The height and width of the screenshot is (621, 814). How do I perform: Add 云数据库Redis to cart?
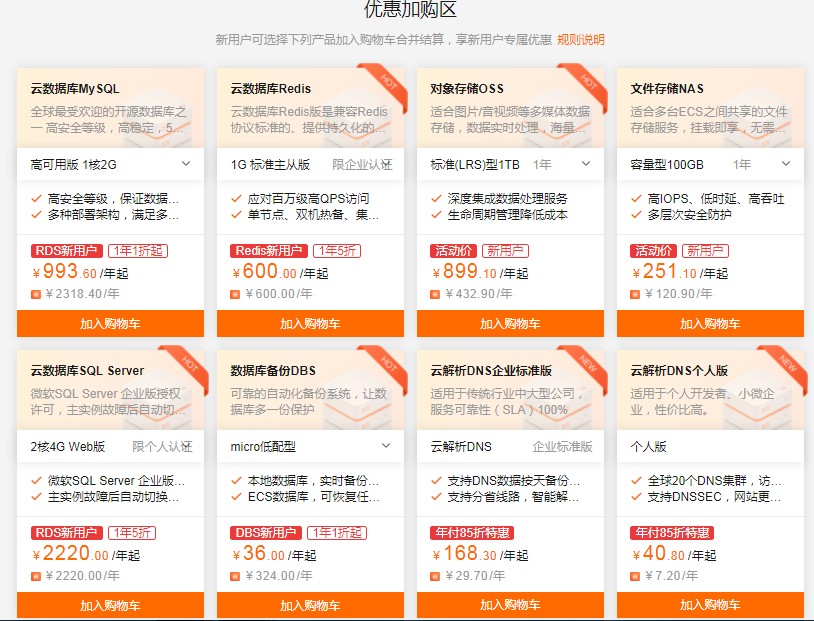310,323
